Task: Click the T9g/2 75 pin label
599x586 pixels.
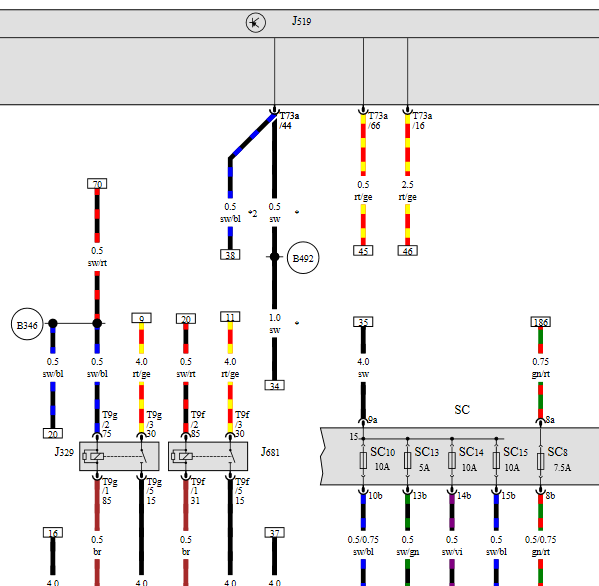Action: 110,424
